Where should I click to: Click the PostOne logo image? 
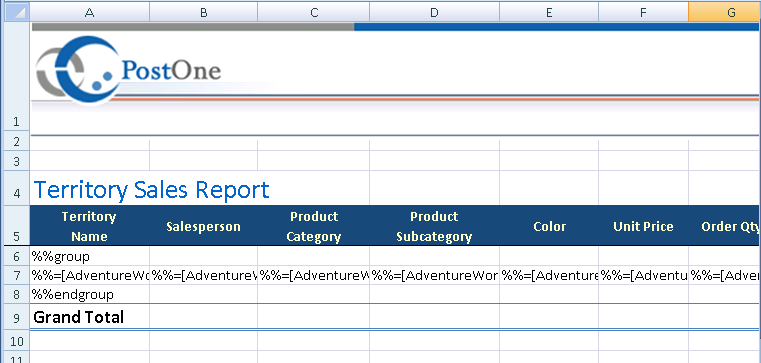point(129,70)
